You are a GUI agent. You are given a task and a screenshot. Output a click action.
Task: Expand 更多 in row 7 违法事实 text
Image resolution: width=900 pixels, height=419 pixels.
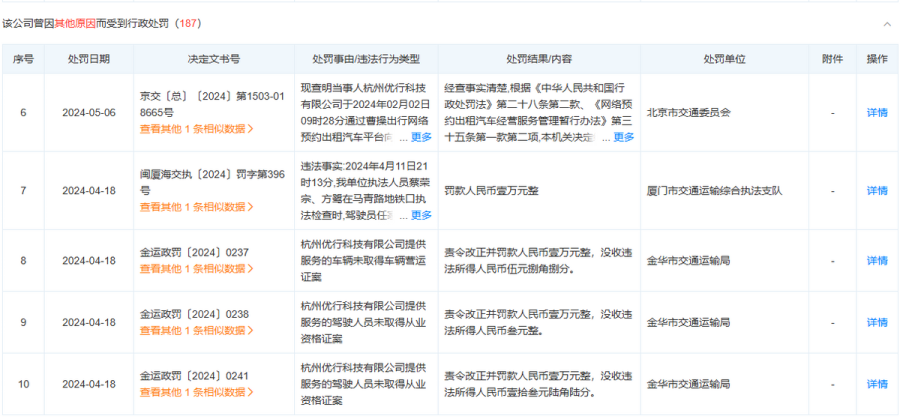click(x=421, y=215)
